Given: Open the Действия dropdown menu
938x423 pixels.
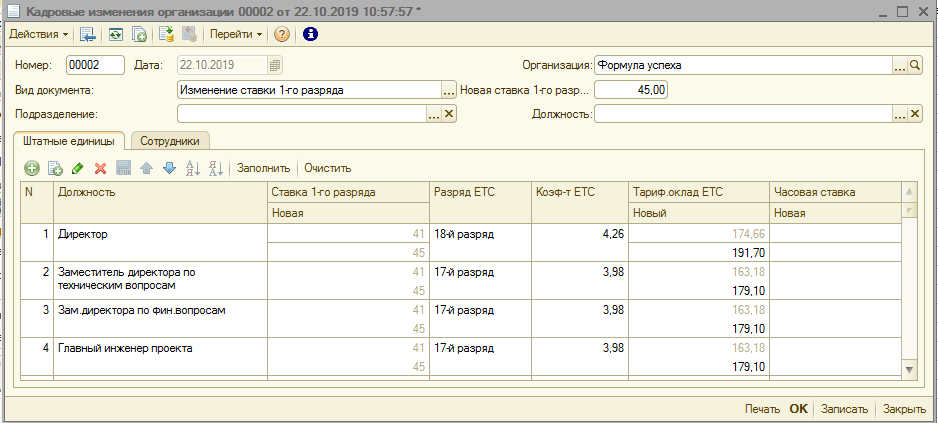Looking at the screenshot, I should point(38,34).
